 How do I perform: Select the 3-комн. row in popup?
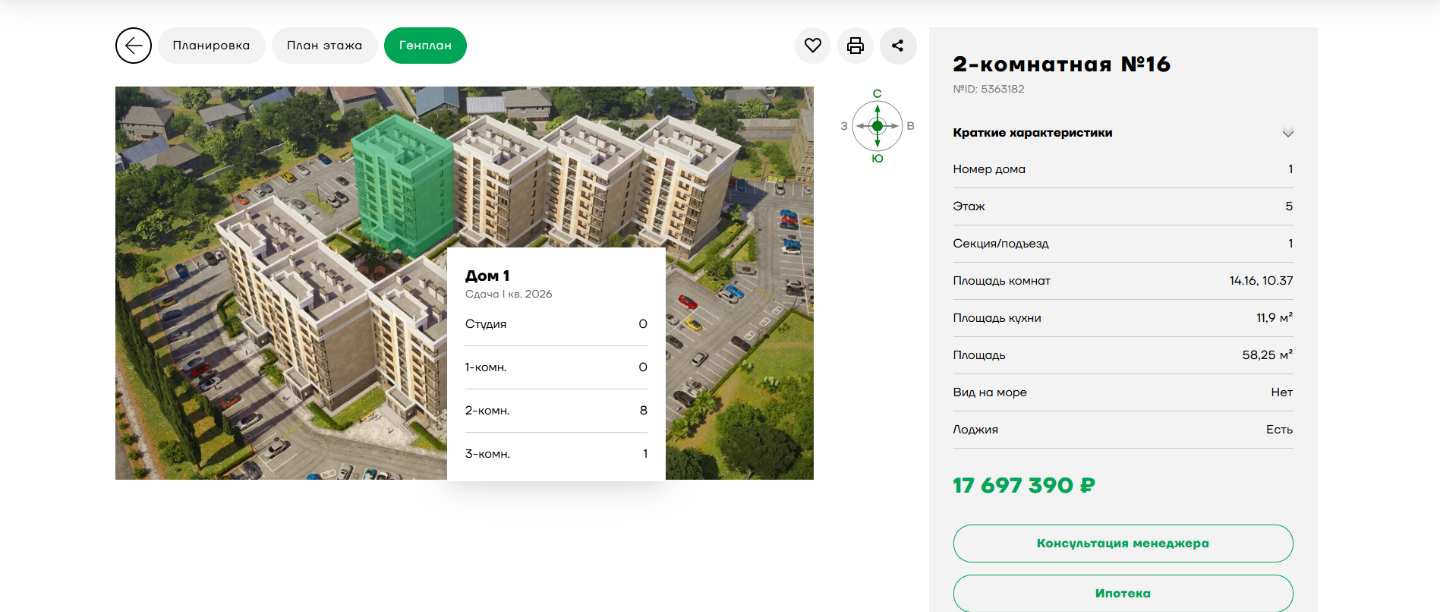coord(556,454)
